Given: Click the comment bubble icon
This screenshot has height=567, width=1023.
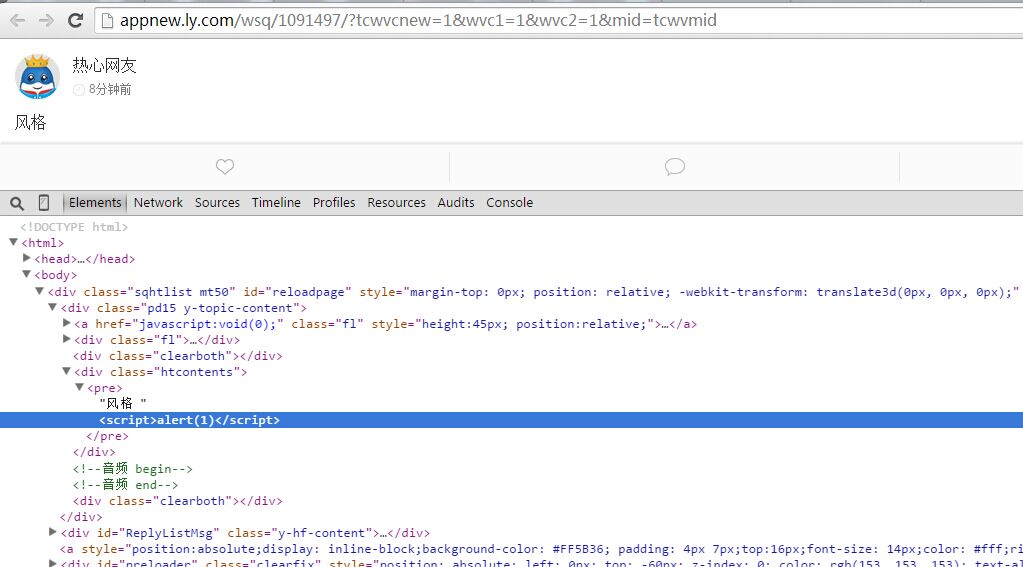Looking at the screenshot, I should pos(675,166).
